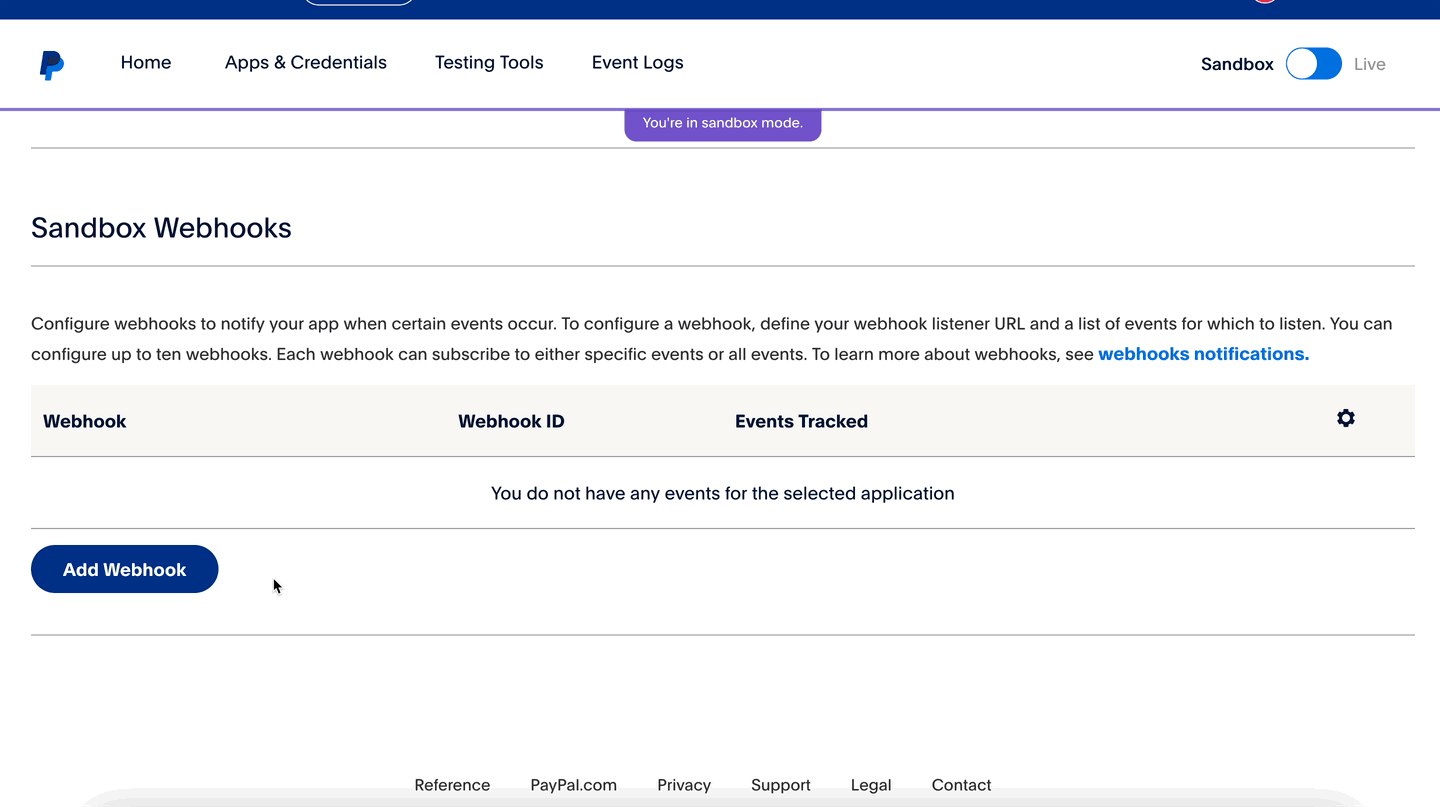Click the "You do not have any events" message
The image size is (1440, 807).
pos(723,493)
